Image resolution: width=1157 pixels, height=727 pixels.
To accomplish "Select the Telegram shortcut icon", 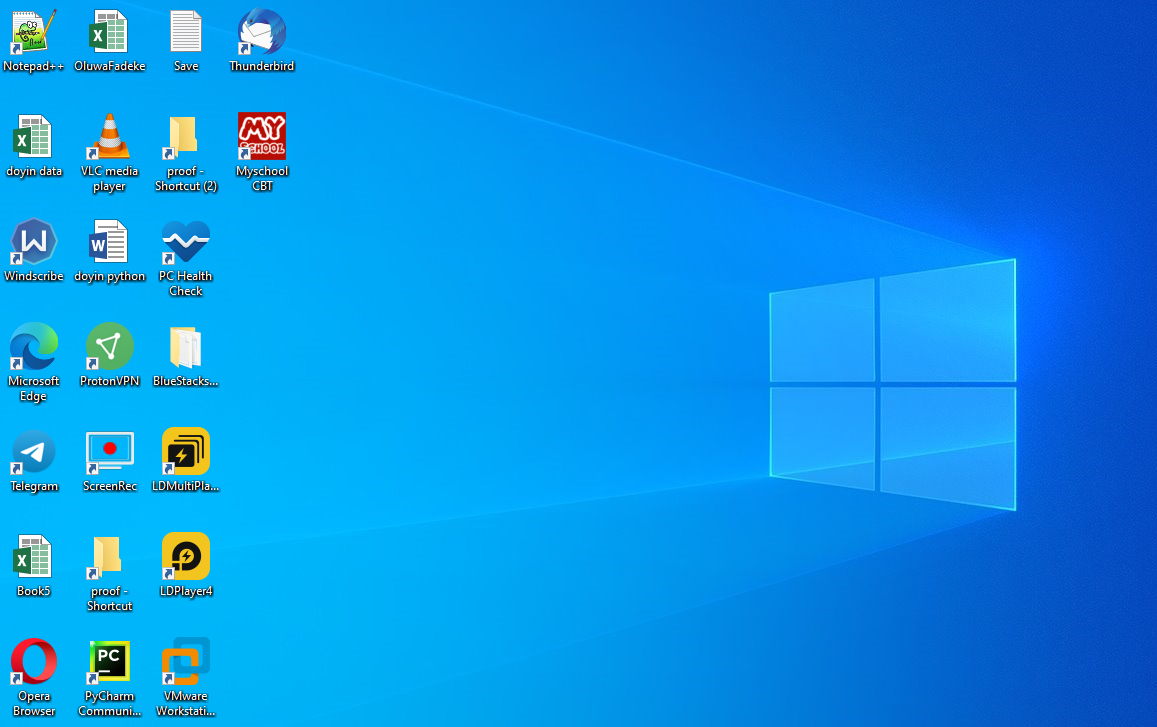I will [34, 453].
